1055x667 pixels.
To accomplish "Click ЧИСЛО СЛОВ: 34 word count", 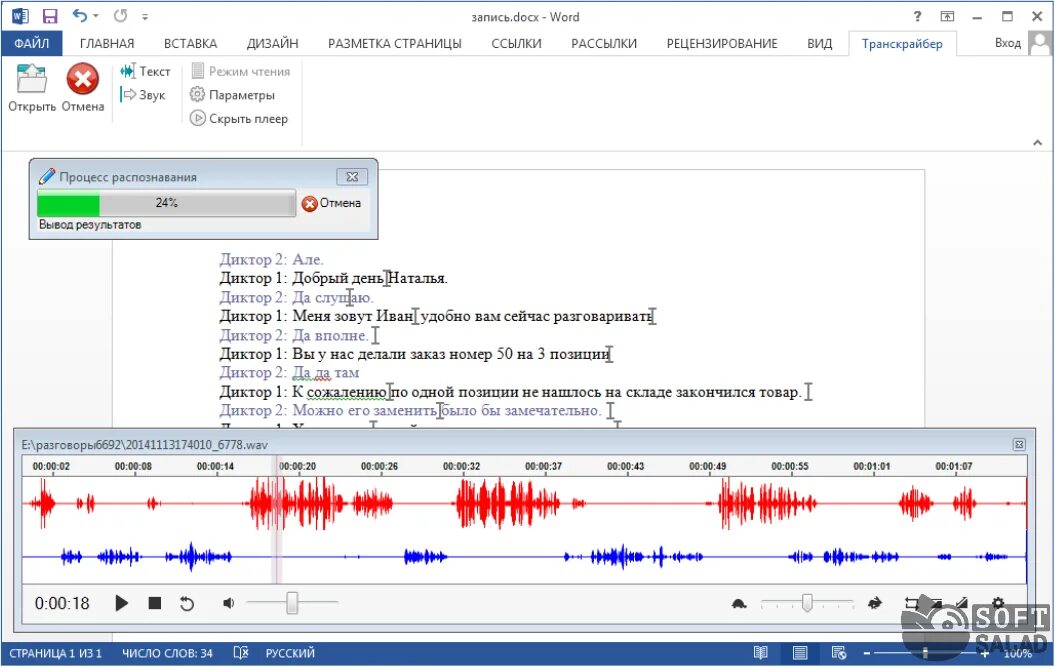I will coord(168,653).
